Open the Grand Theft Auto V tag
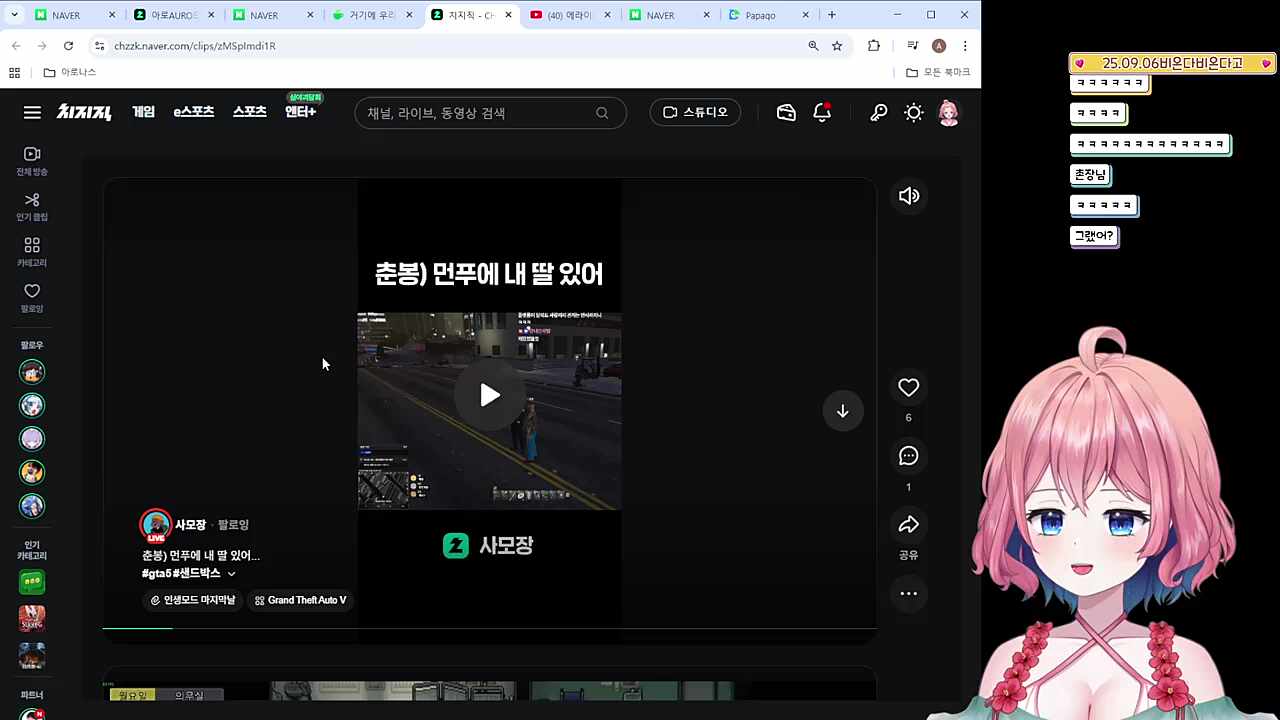This screenshot has width=1280, height=720. point(300,600)
